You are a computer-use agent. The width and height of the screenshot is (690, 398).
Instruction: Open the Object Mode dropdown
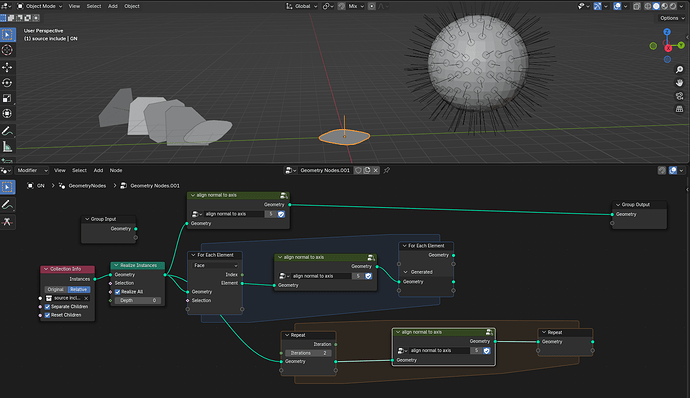(40, 6)
